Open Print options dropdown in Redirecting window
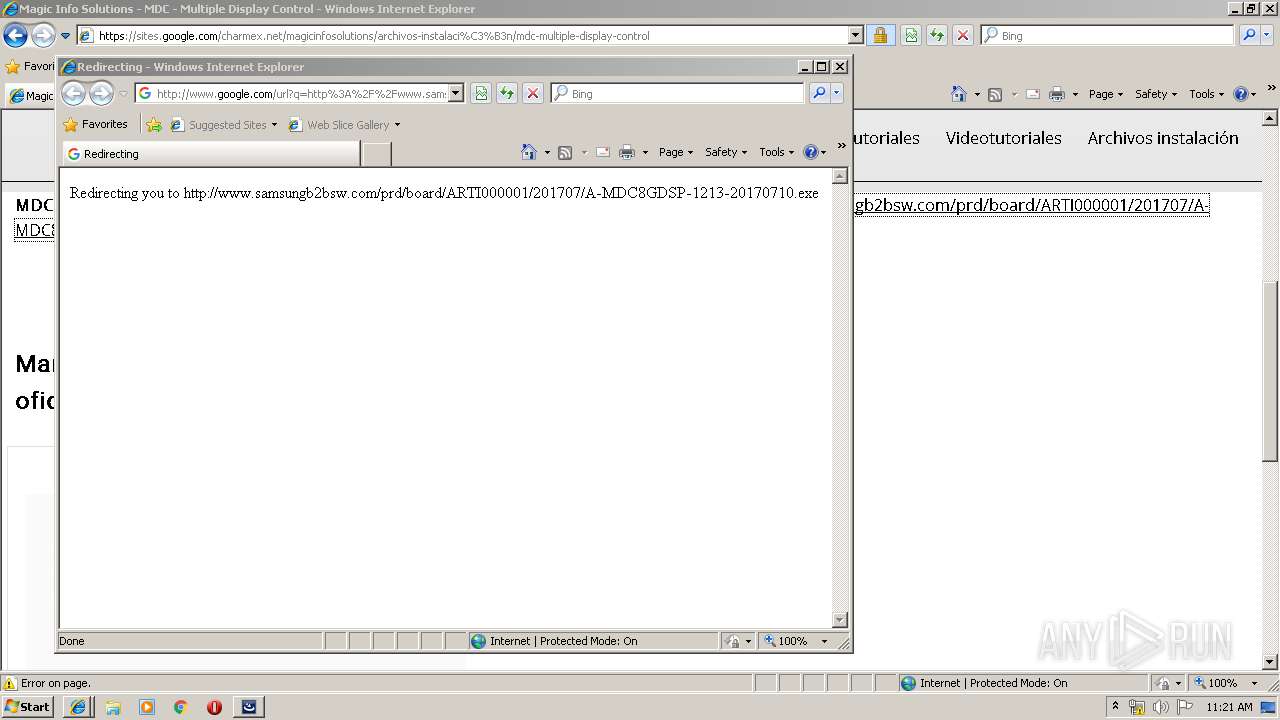This screenshot has width=1280, height=720. point(645,153)
